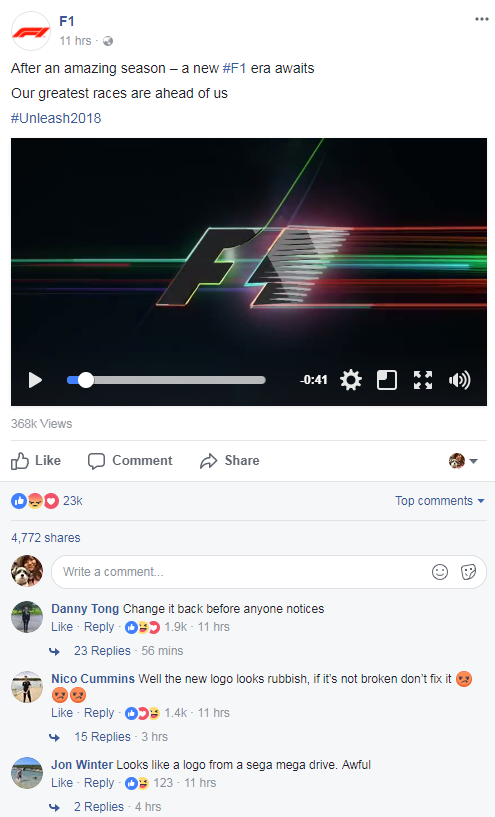Mute the video volume
The image size is (495, 817).
coord(459,380)
